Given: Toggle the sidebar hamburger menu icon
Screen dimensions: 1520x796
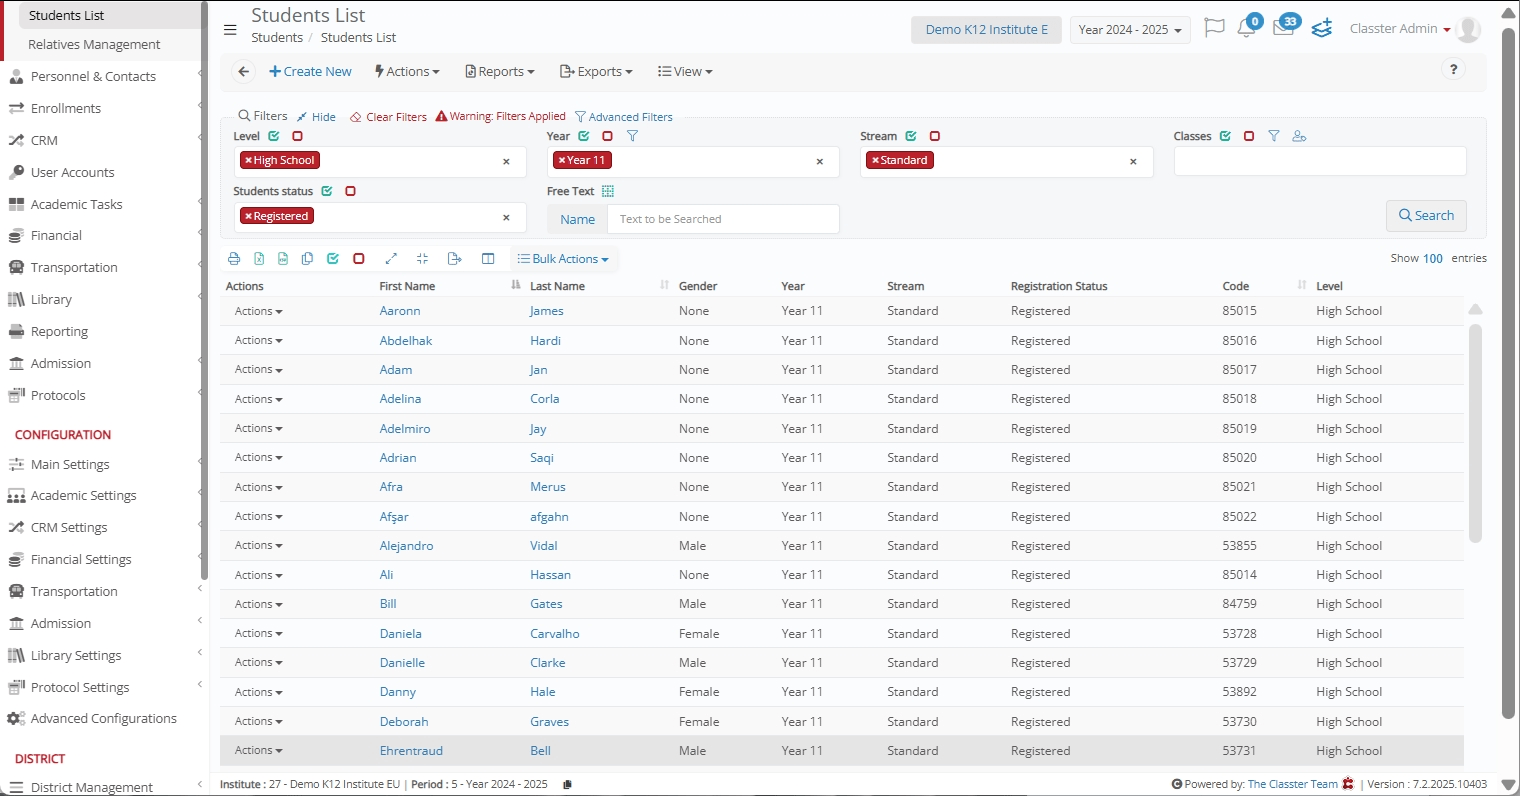Looking at the screenshot, I should coord(230,30).
